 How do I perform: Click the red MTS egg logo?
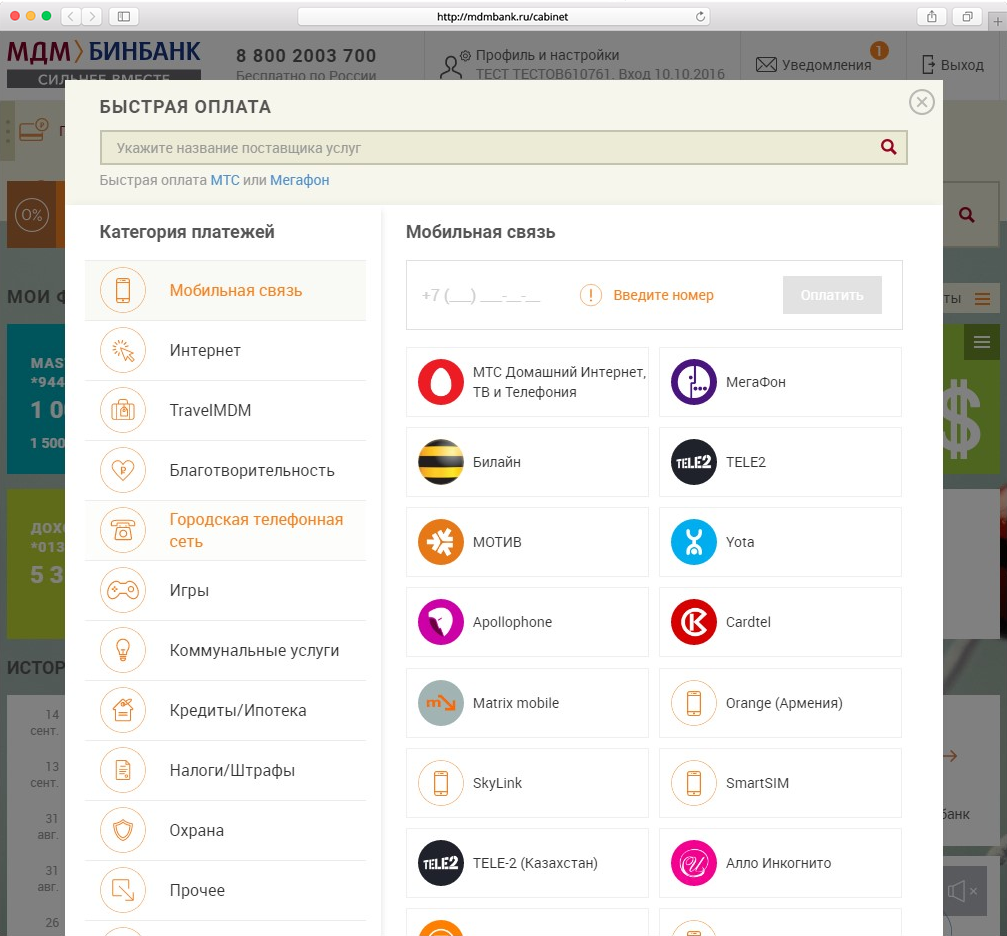441,382
